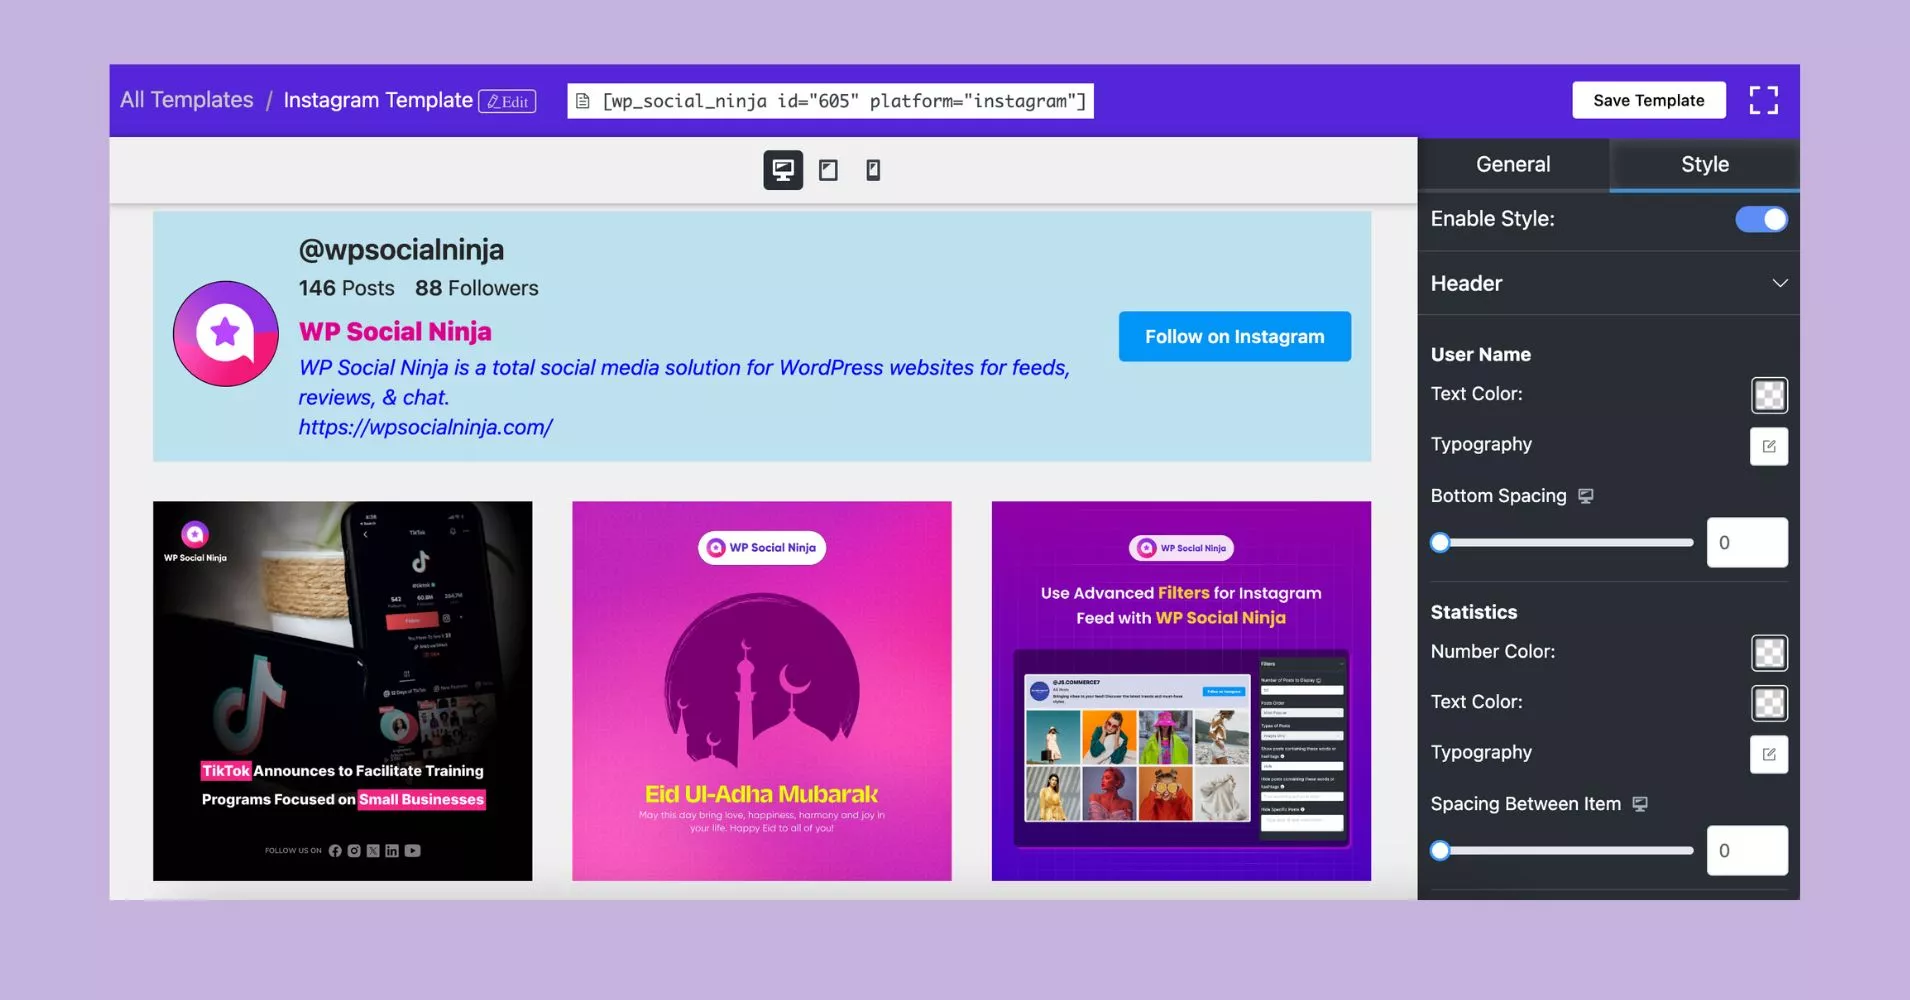
Task: Click Save Template button
Action: (x=1648, y=100)
